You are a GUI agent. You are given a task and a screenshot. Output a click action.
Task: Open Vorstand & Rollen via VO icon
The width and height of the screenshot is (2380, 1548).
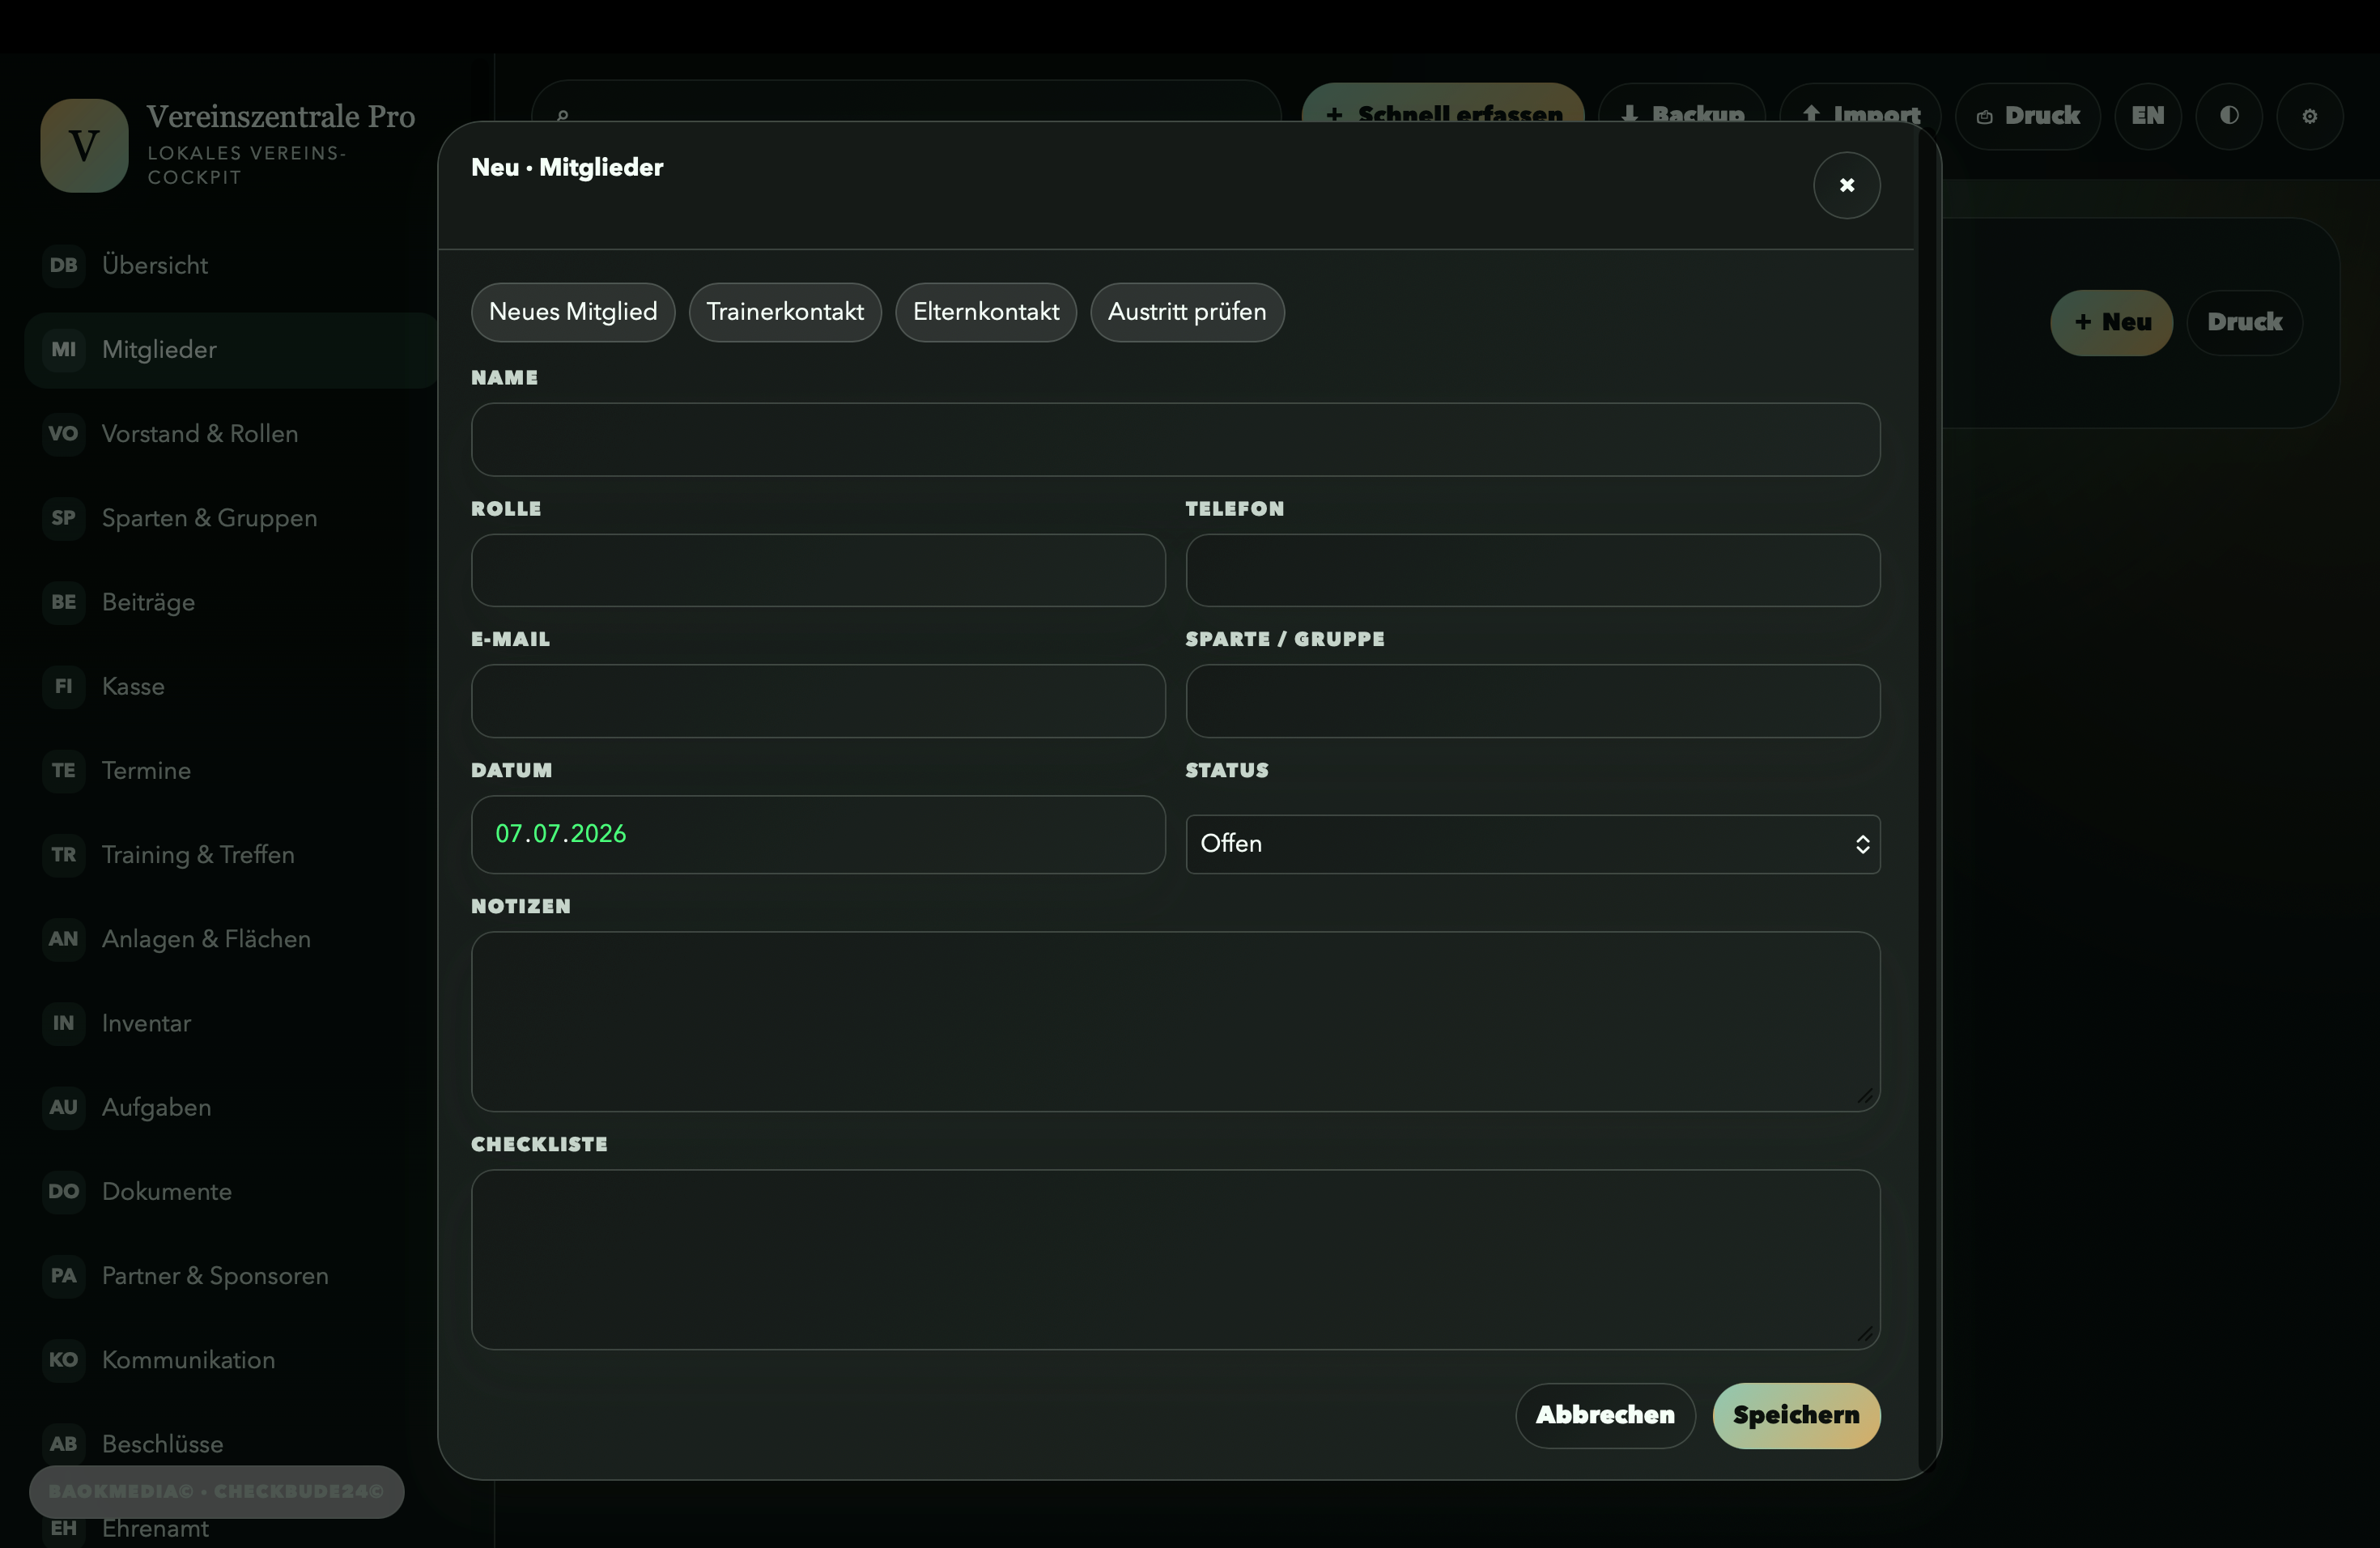pos(63,433)
